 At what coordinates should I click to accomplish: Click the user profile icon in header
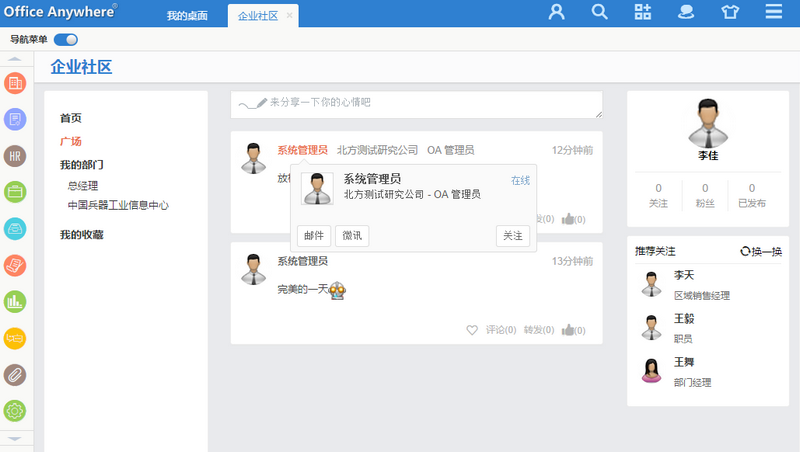tap(557, 13)
